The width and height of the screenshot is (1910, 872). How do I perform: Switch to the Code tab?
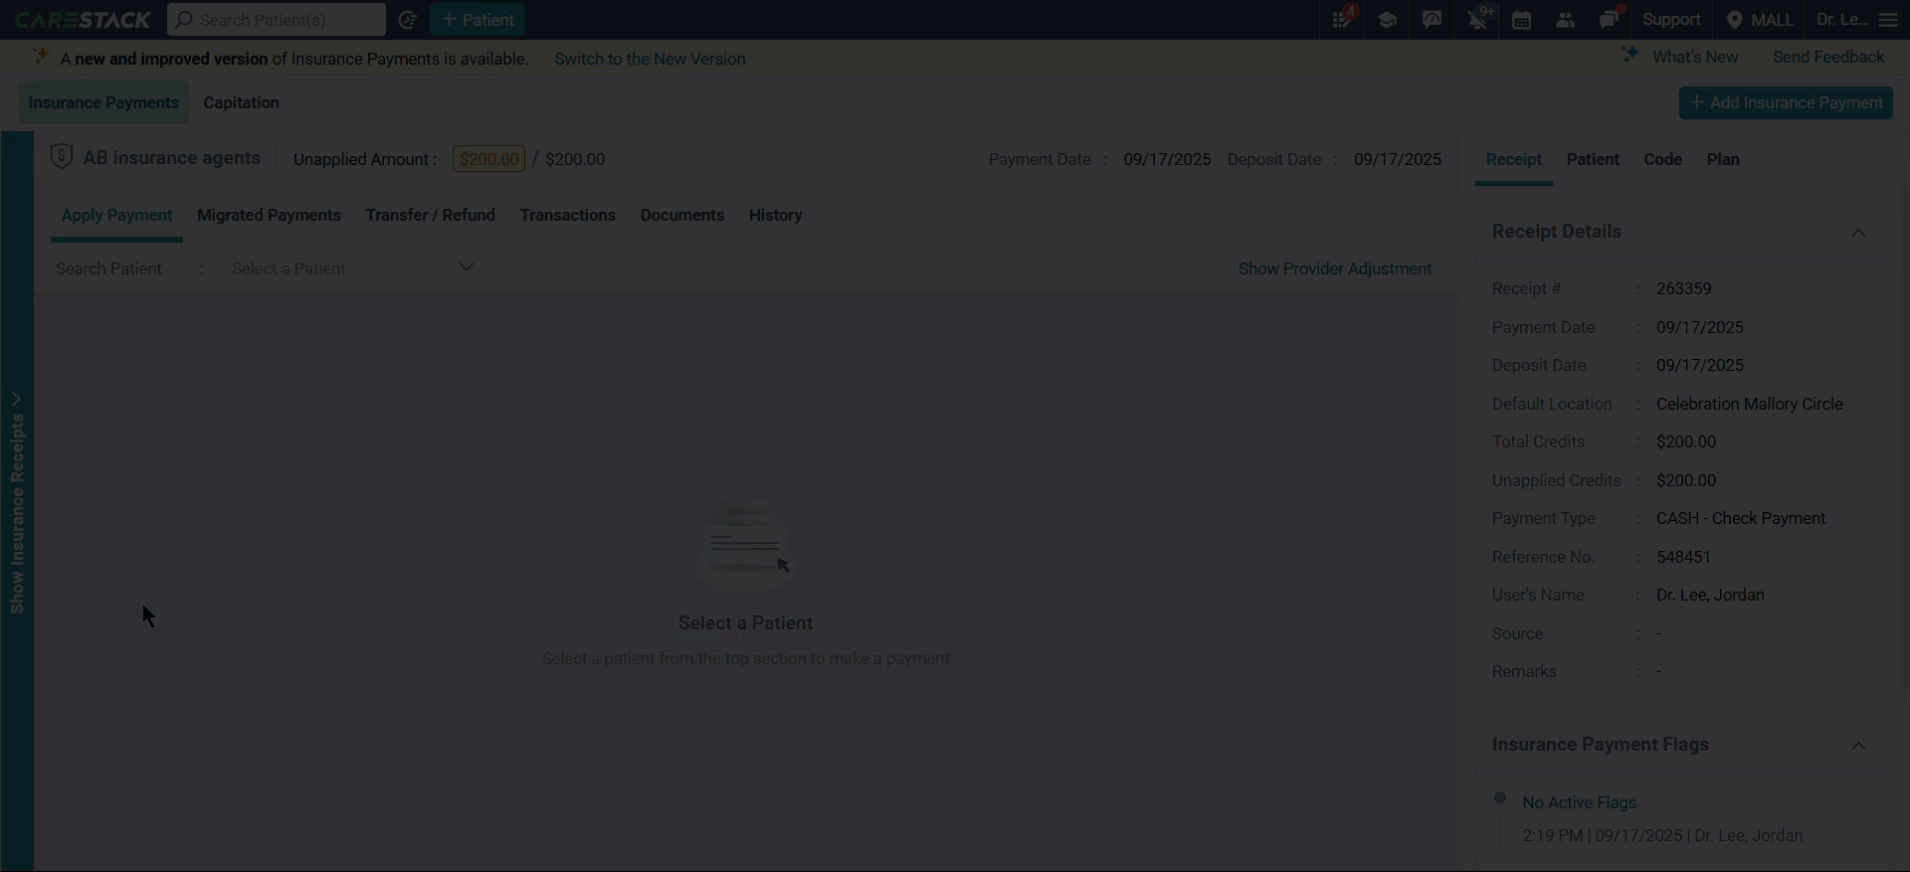click(x=1662, y=160)
